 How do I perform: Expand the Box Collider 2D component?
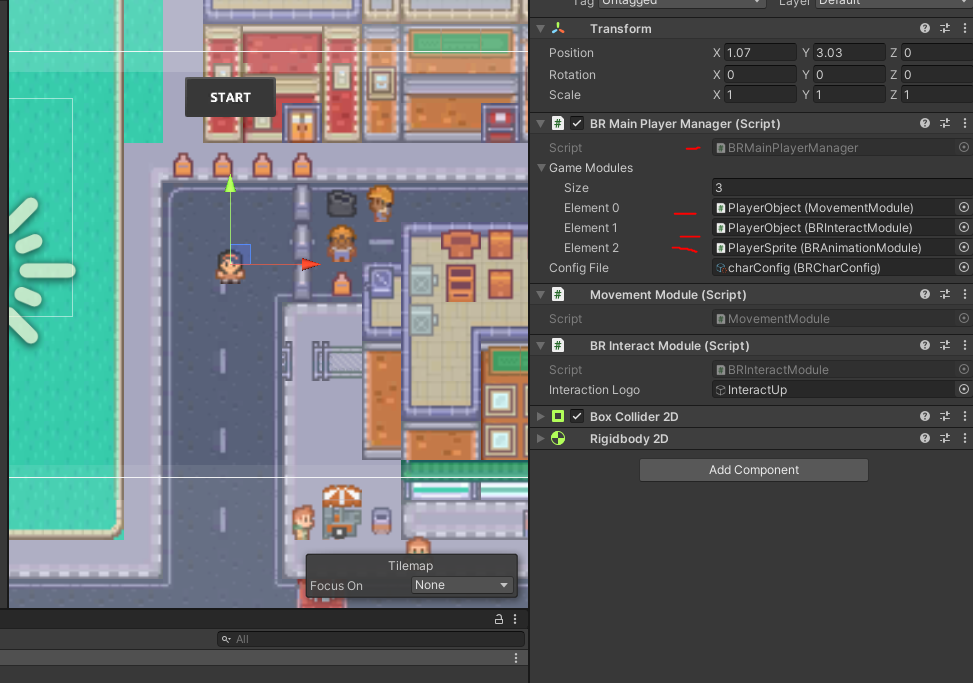[540, 416]
